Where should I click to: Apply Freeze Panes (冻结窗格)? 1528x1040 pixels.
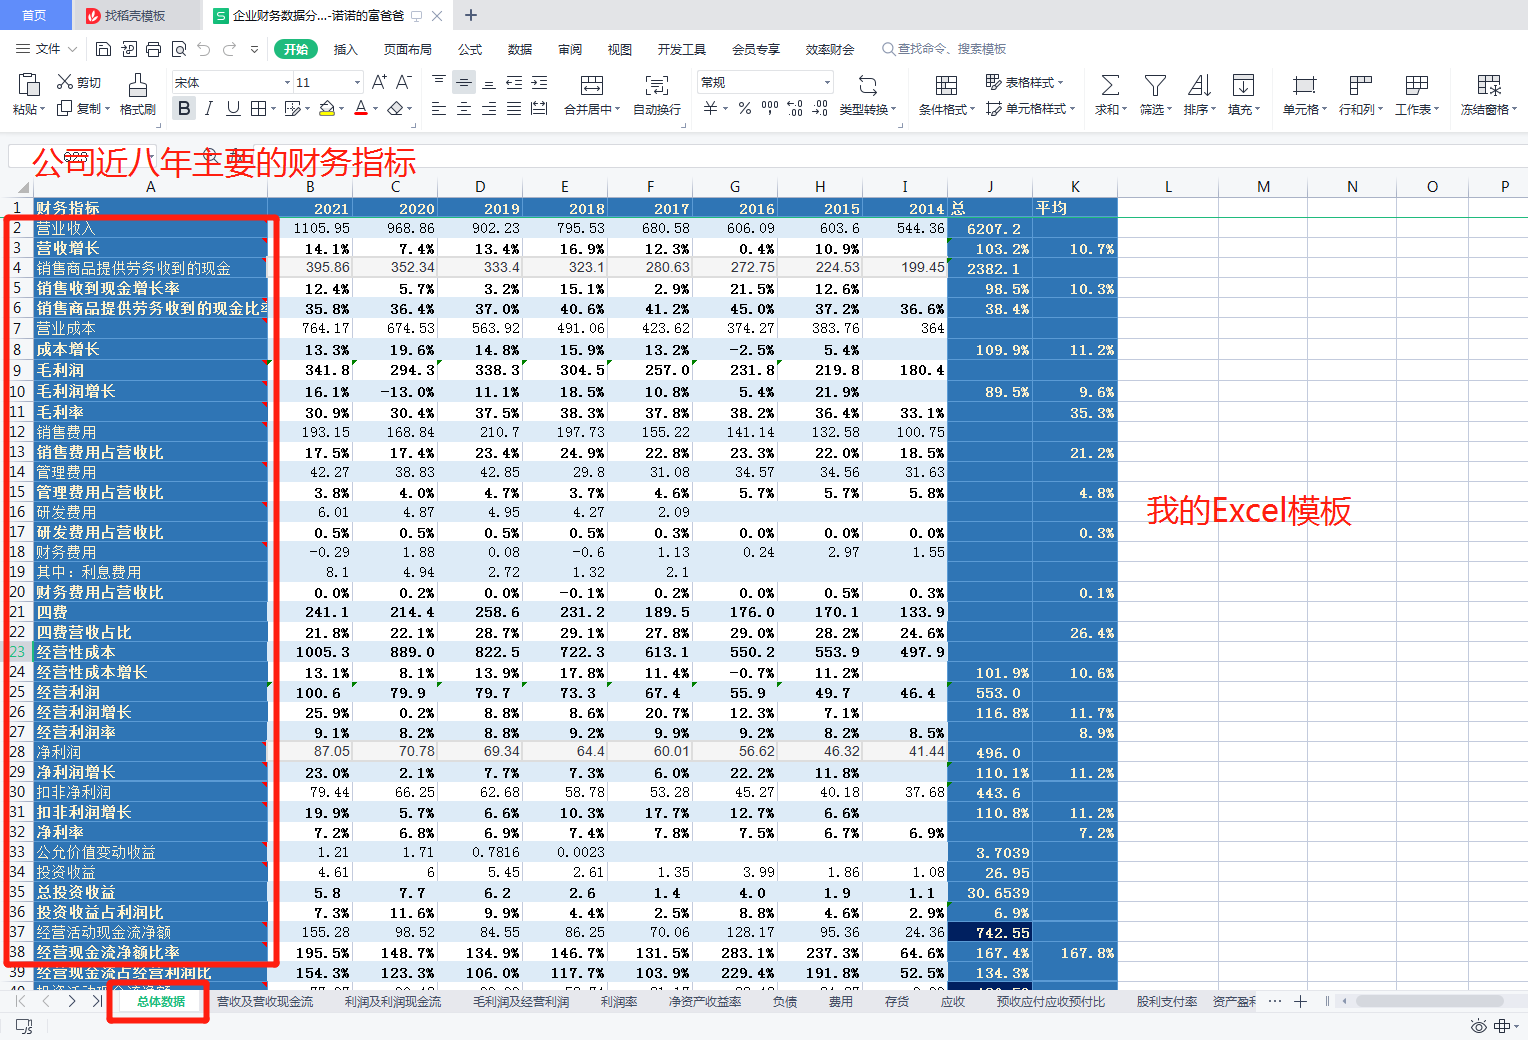pos(1487,95)
